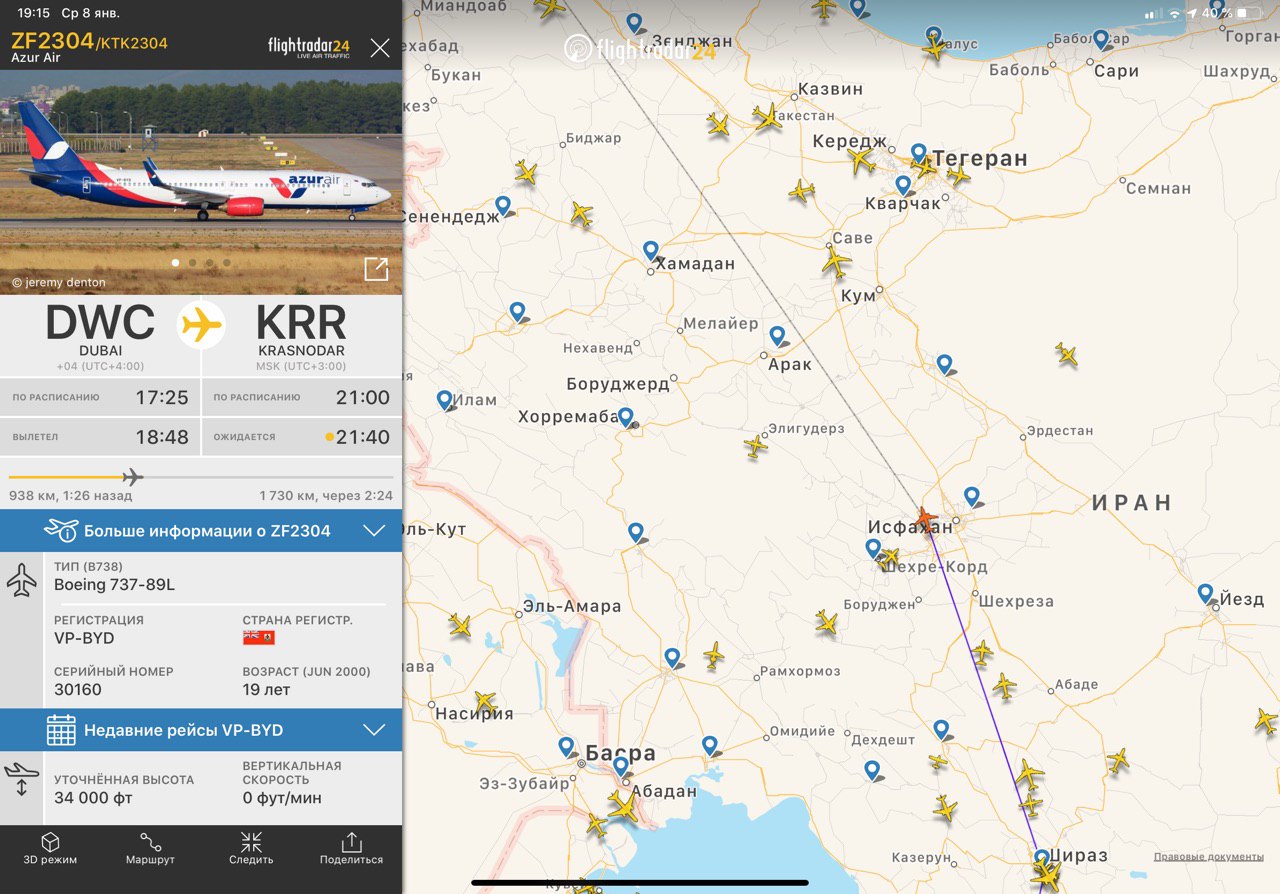Select the plane east of Кум
Screen dimensions: 1280x894
point(1066,354)
